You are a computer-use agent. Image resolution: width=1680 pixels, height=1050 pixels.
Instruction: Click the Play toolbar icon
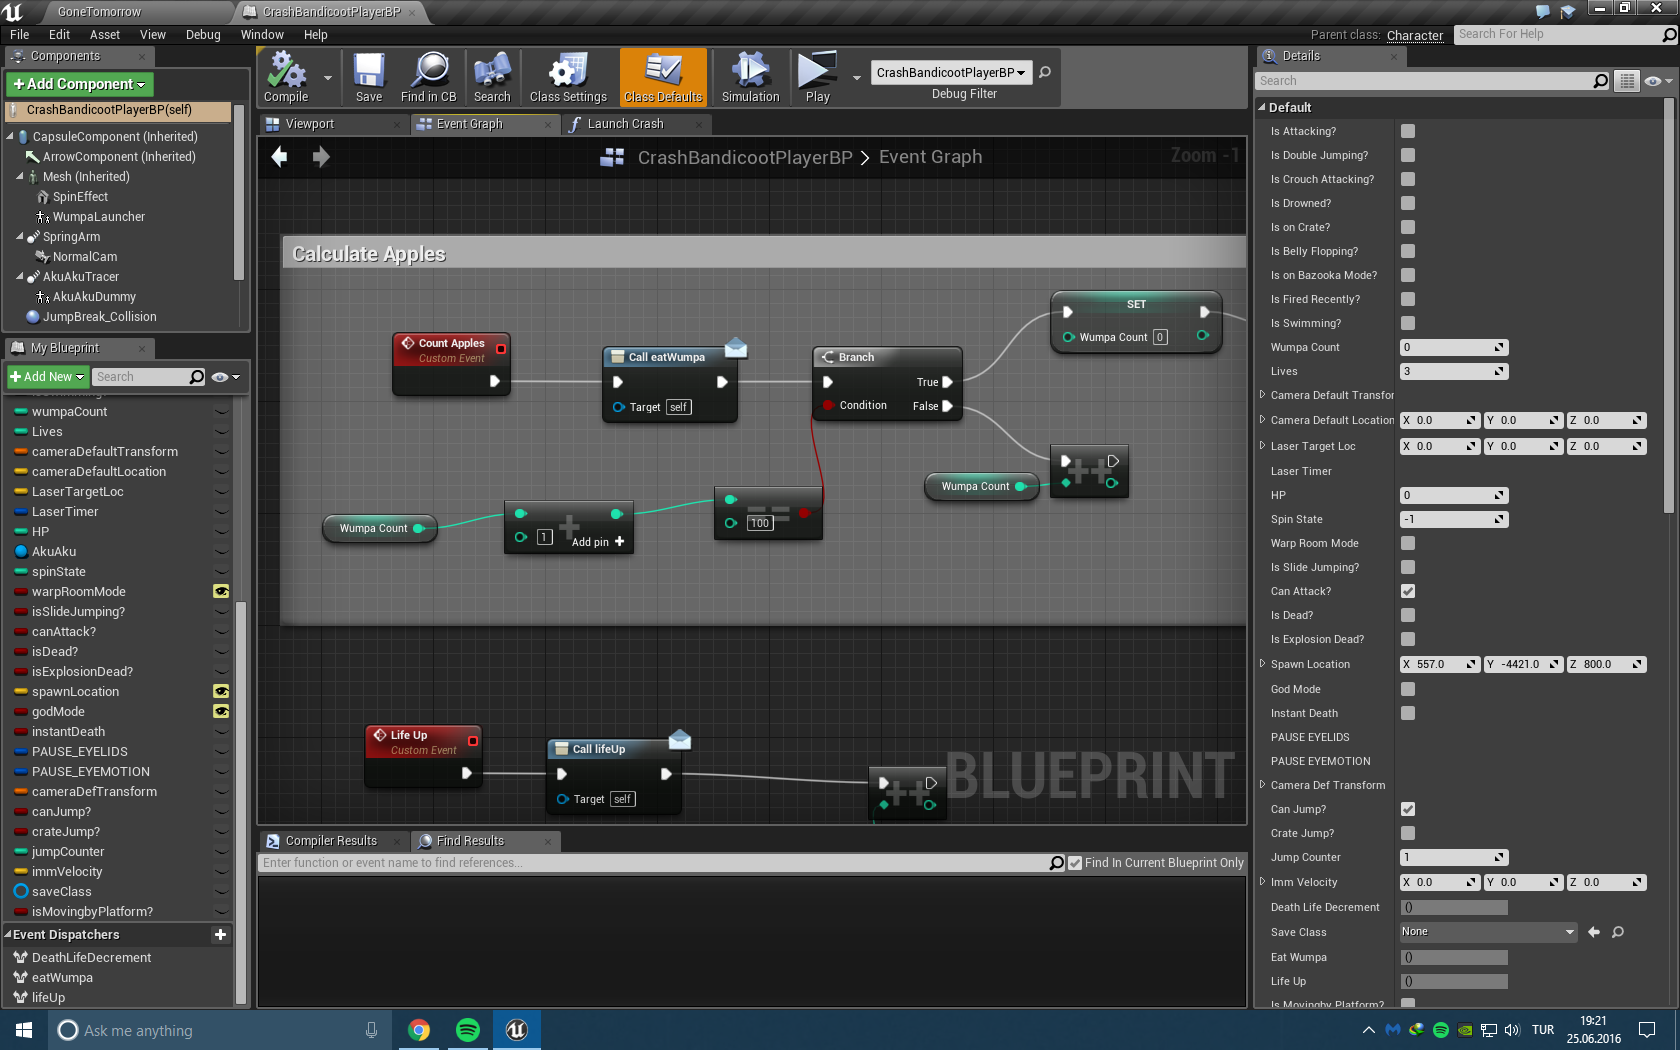pyautogui.click(x=817, y=77)
